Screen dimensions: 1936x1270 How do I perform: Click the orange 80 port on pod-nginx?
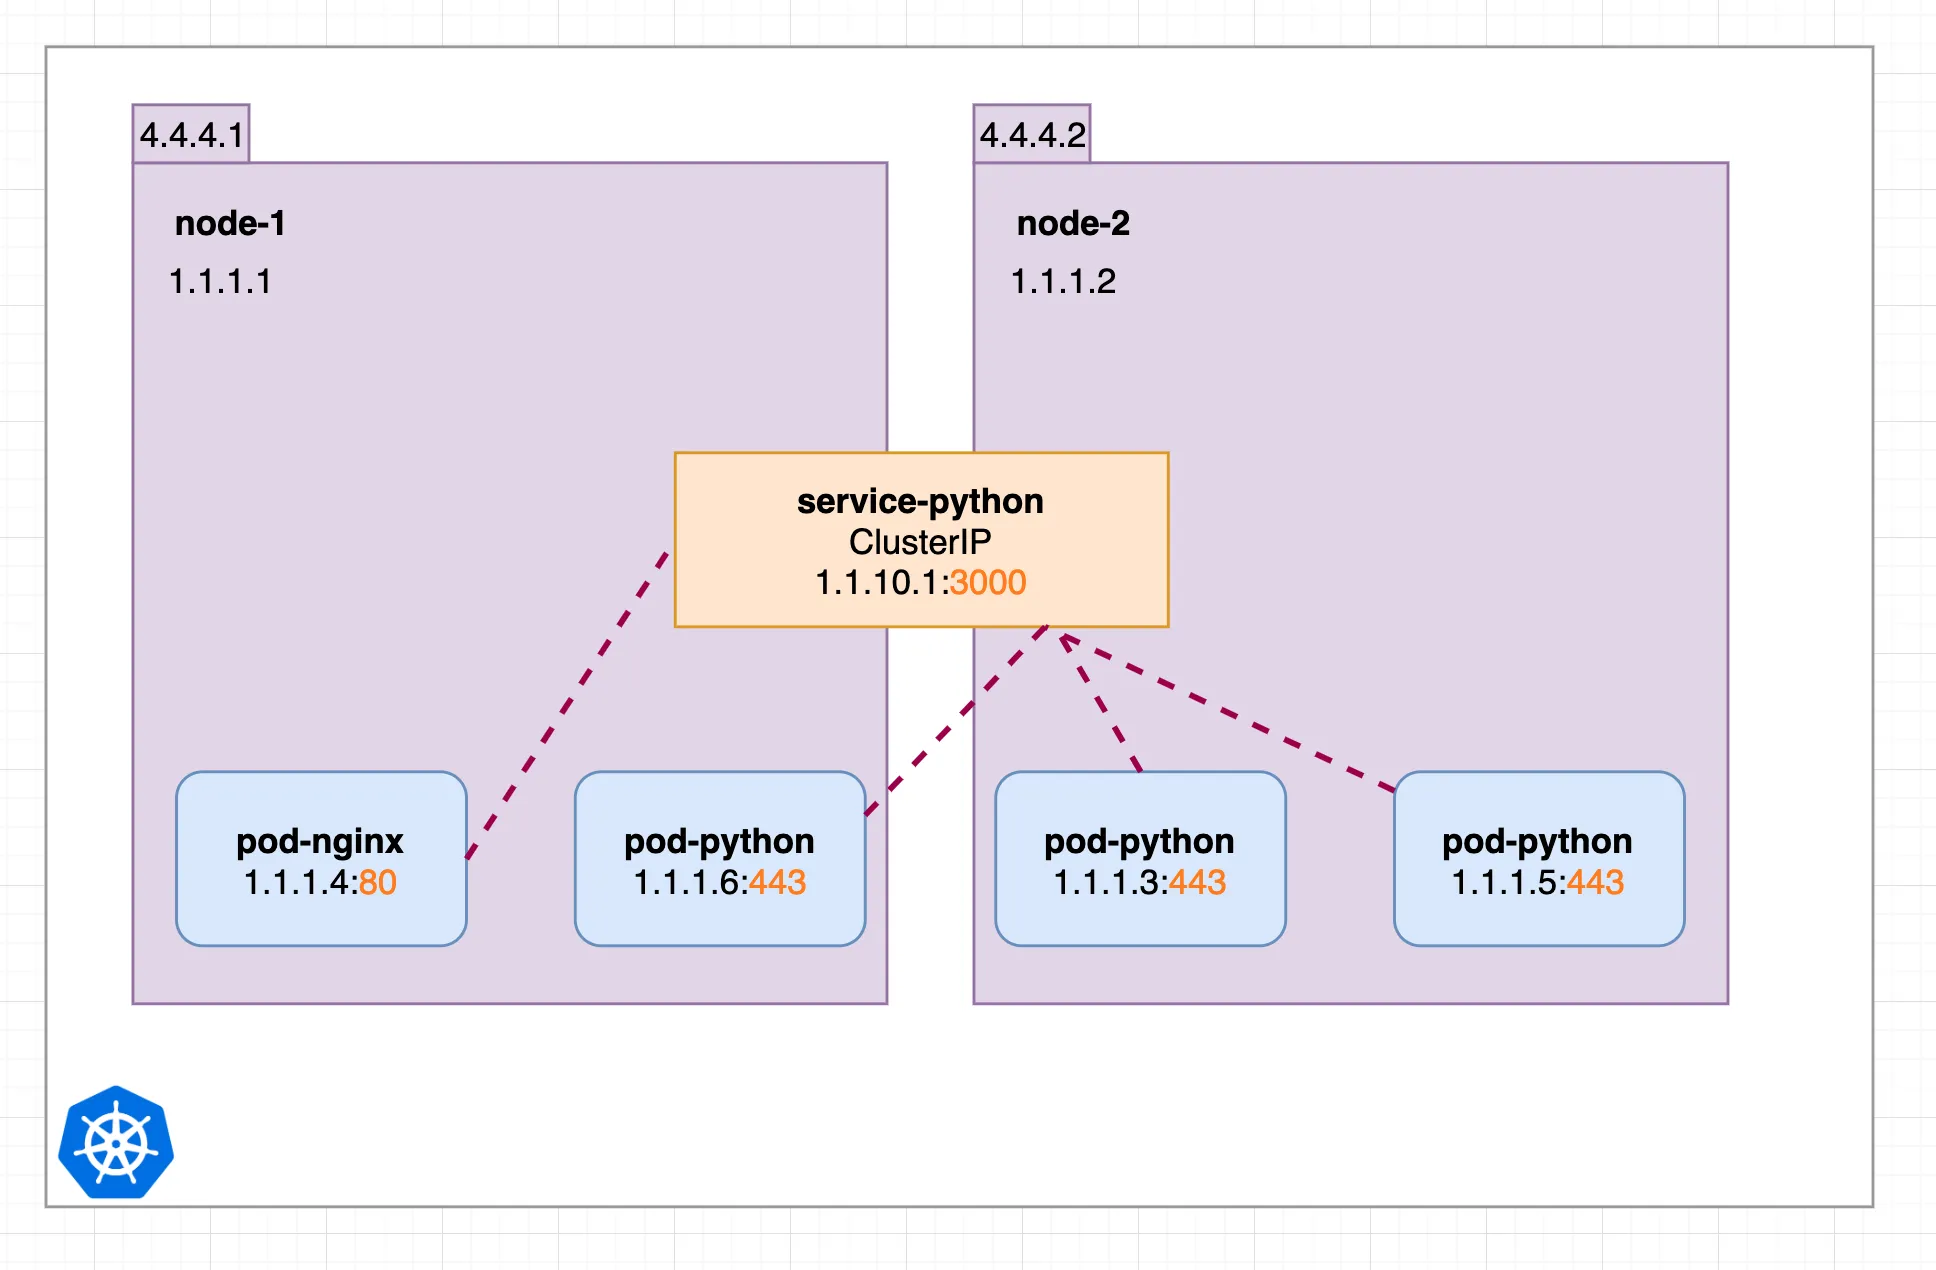click(378, 882)
